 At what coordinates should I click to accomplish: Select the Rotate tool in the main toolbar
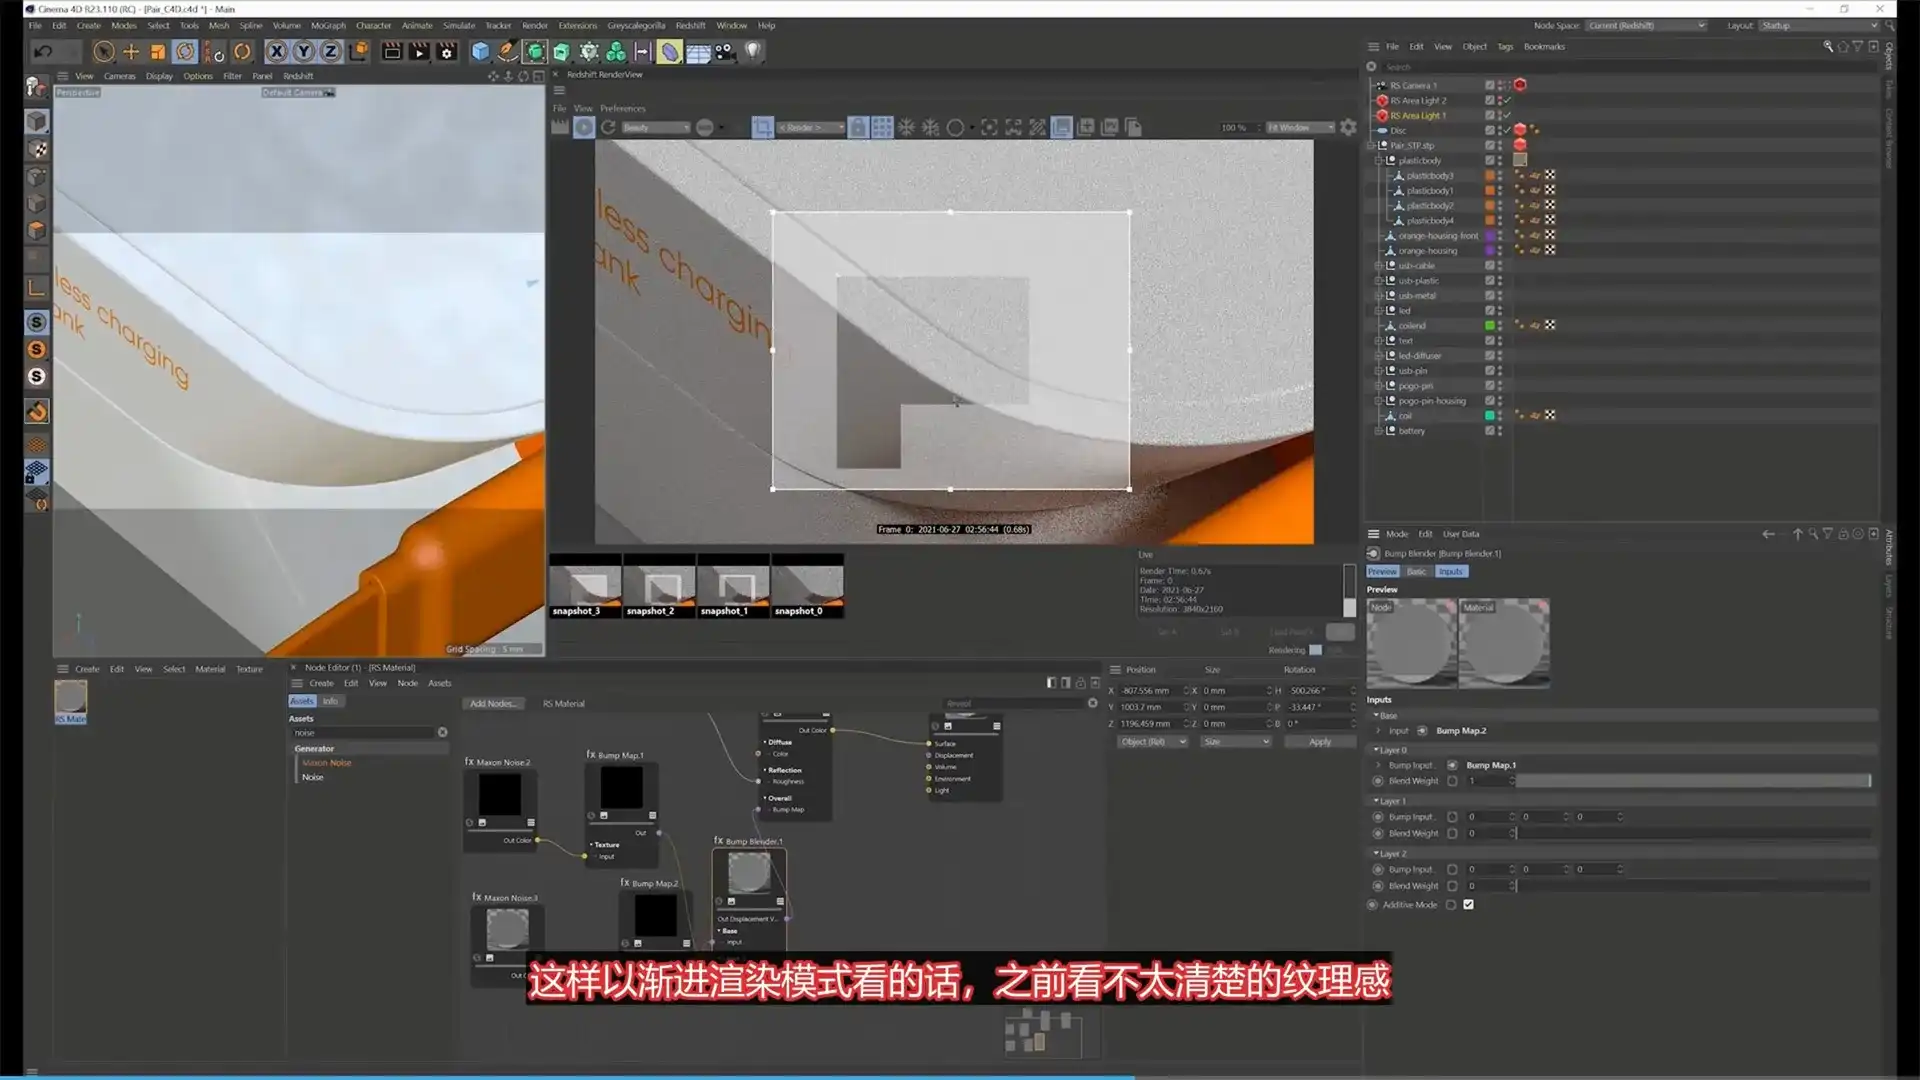click(x=185, y=52)
